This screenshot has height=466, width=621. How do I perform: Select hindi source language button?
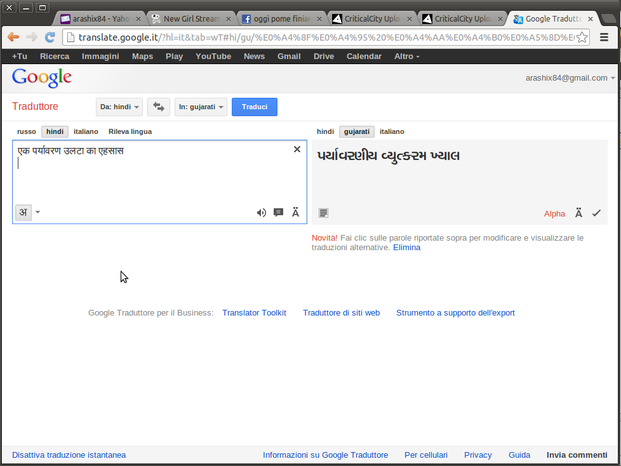coord(55,131)
